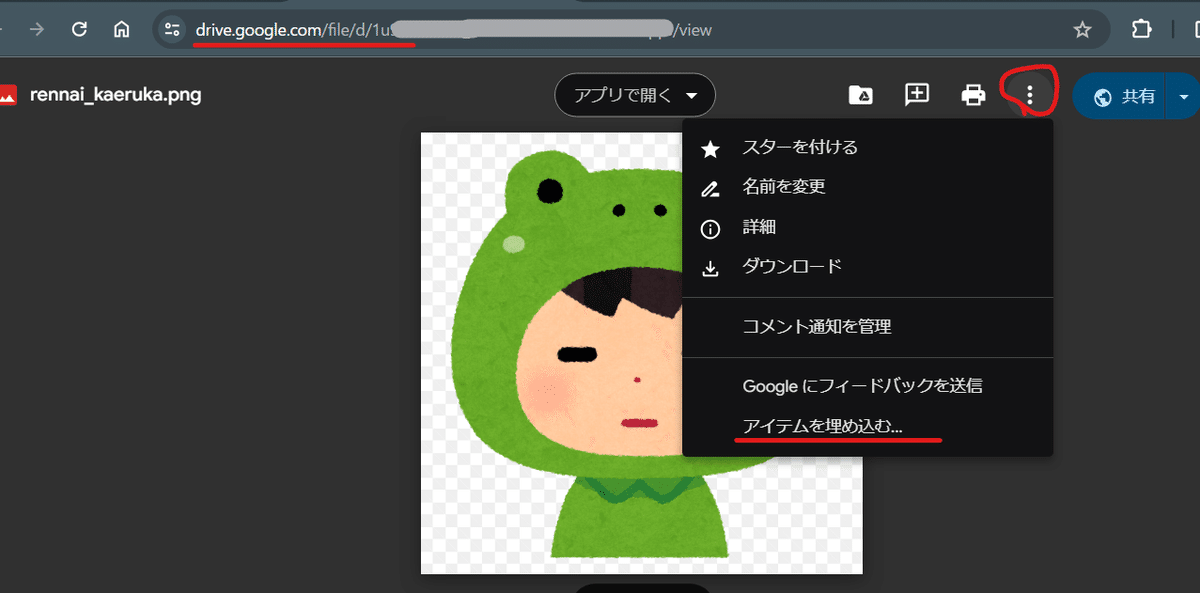The width and height of the screenshot is (1200, 593).
Task: Print the file with printer icon
Action: pos(973,95)
